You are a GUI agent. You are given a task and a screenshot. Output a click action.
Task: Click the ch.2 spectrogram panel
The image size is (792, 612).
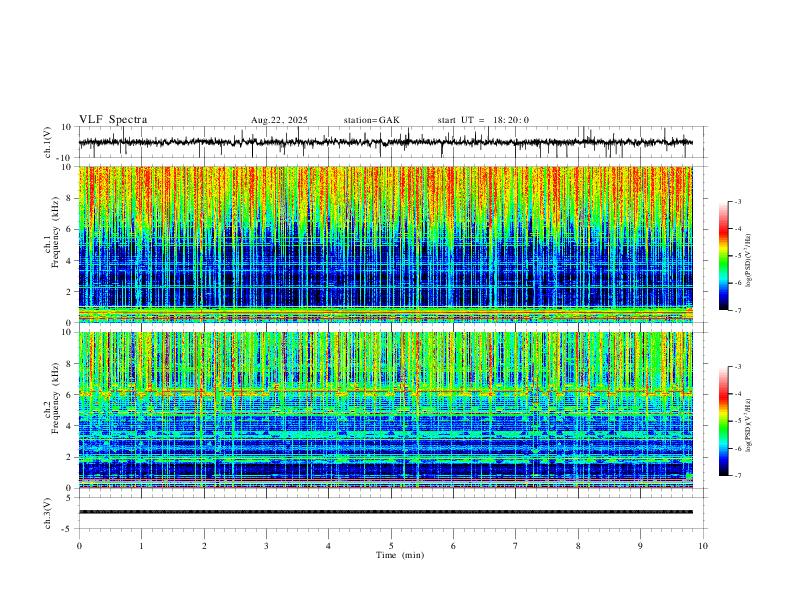click(x=385, y=410)
